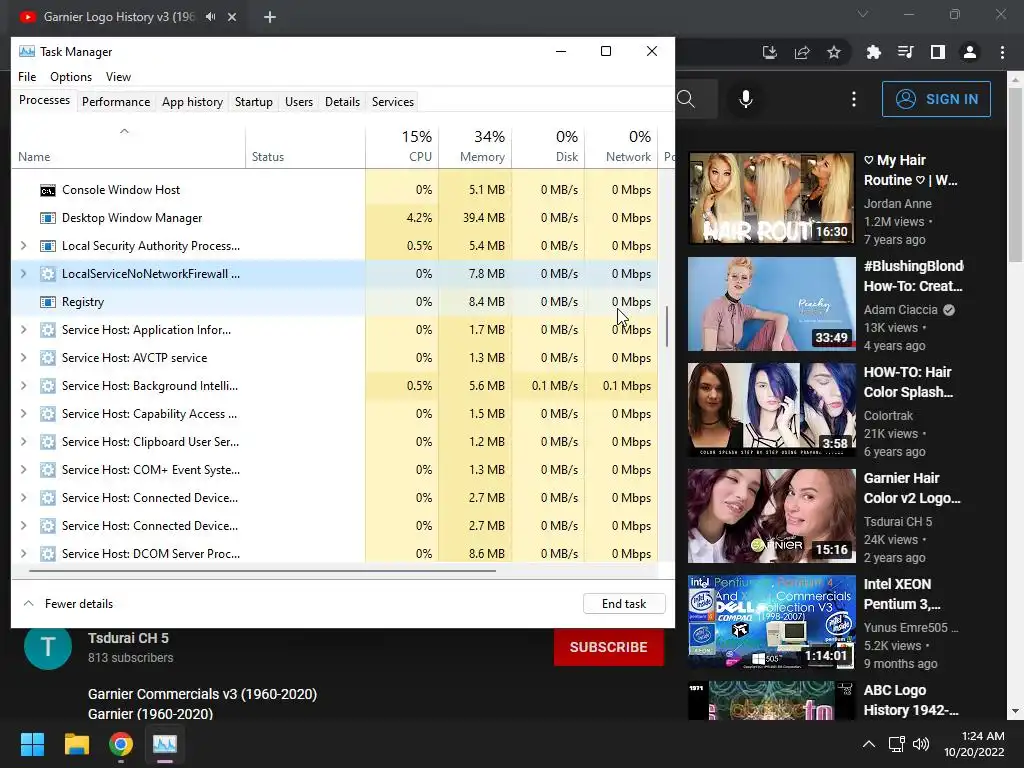This screenshot has width=1024, height=768.
Task: Click the YouTube page vertical scrollbar thumb
Action: click(1016, 175)
